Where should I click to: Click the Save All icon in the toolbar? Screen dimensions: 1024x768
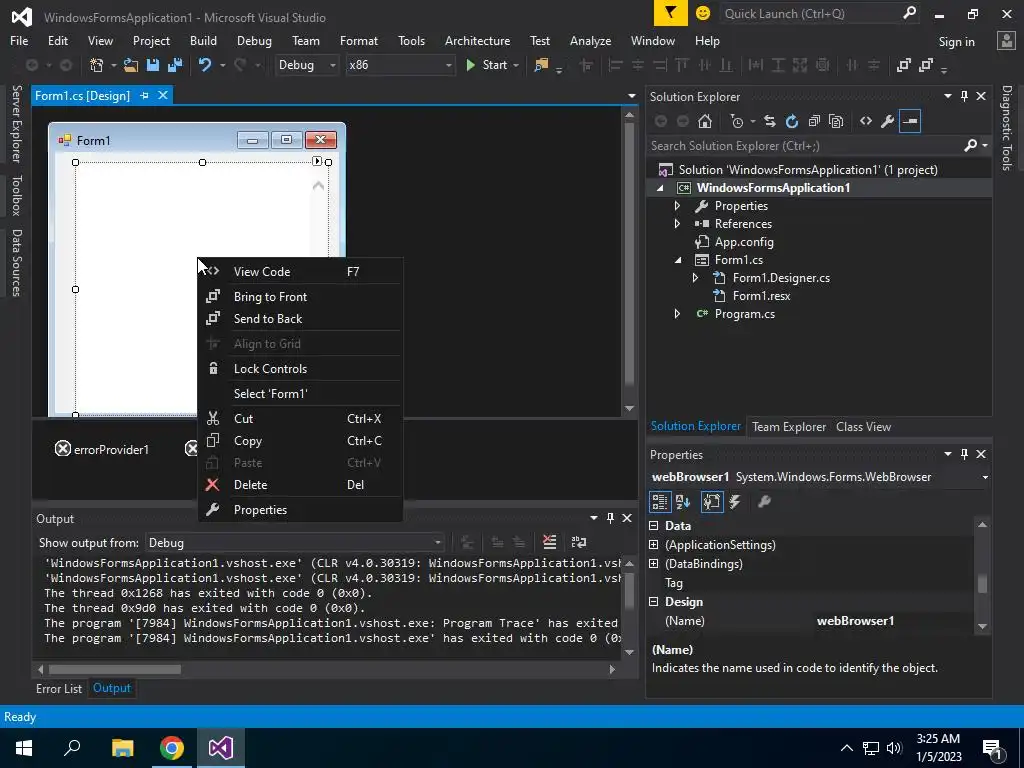[175, 65]
